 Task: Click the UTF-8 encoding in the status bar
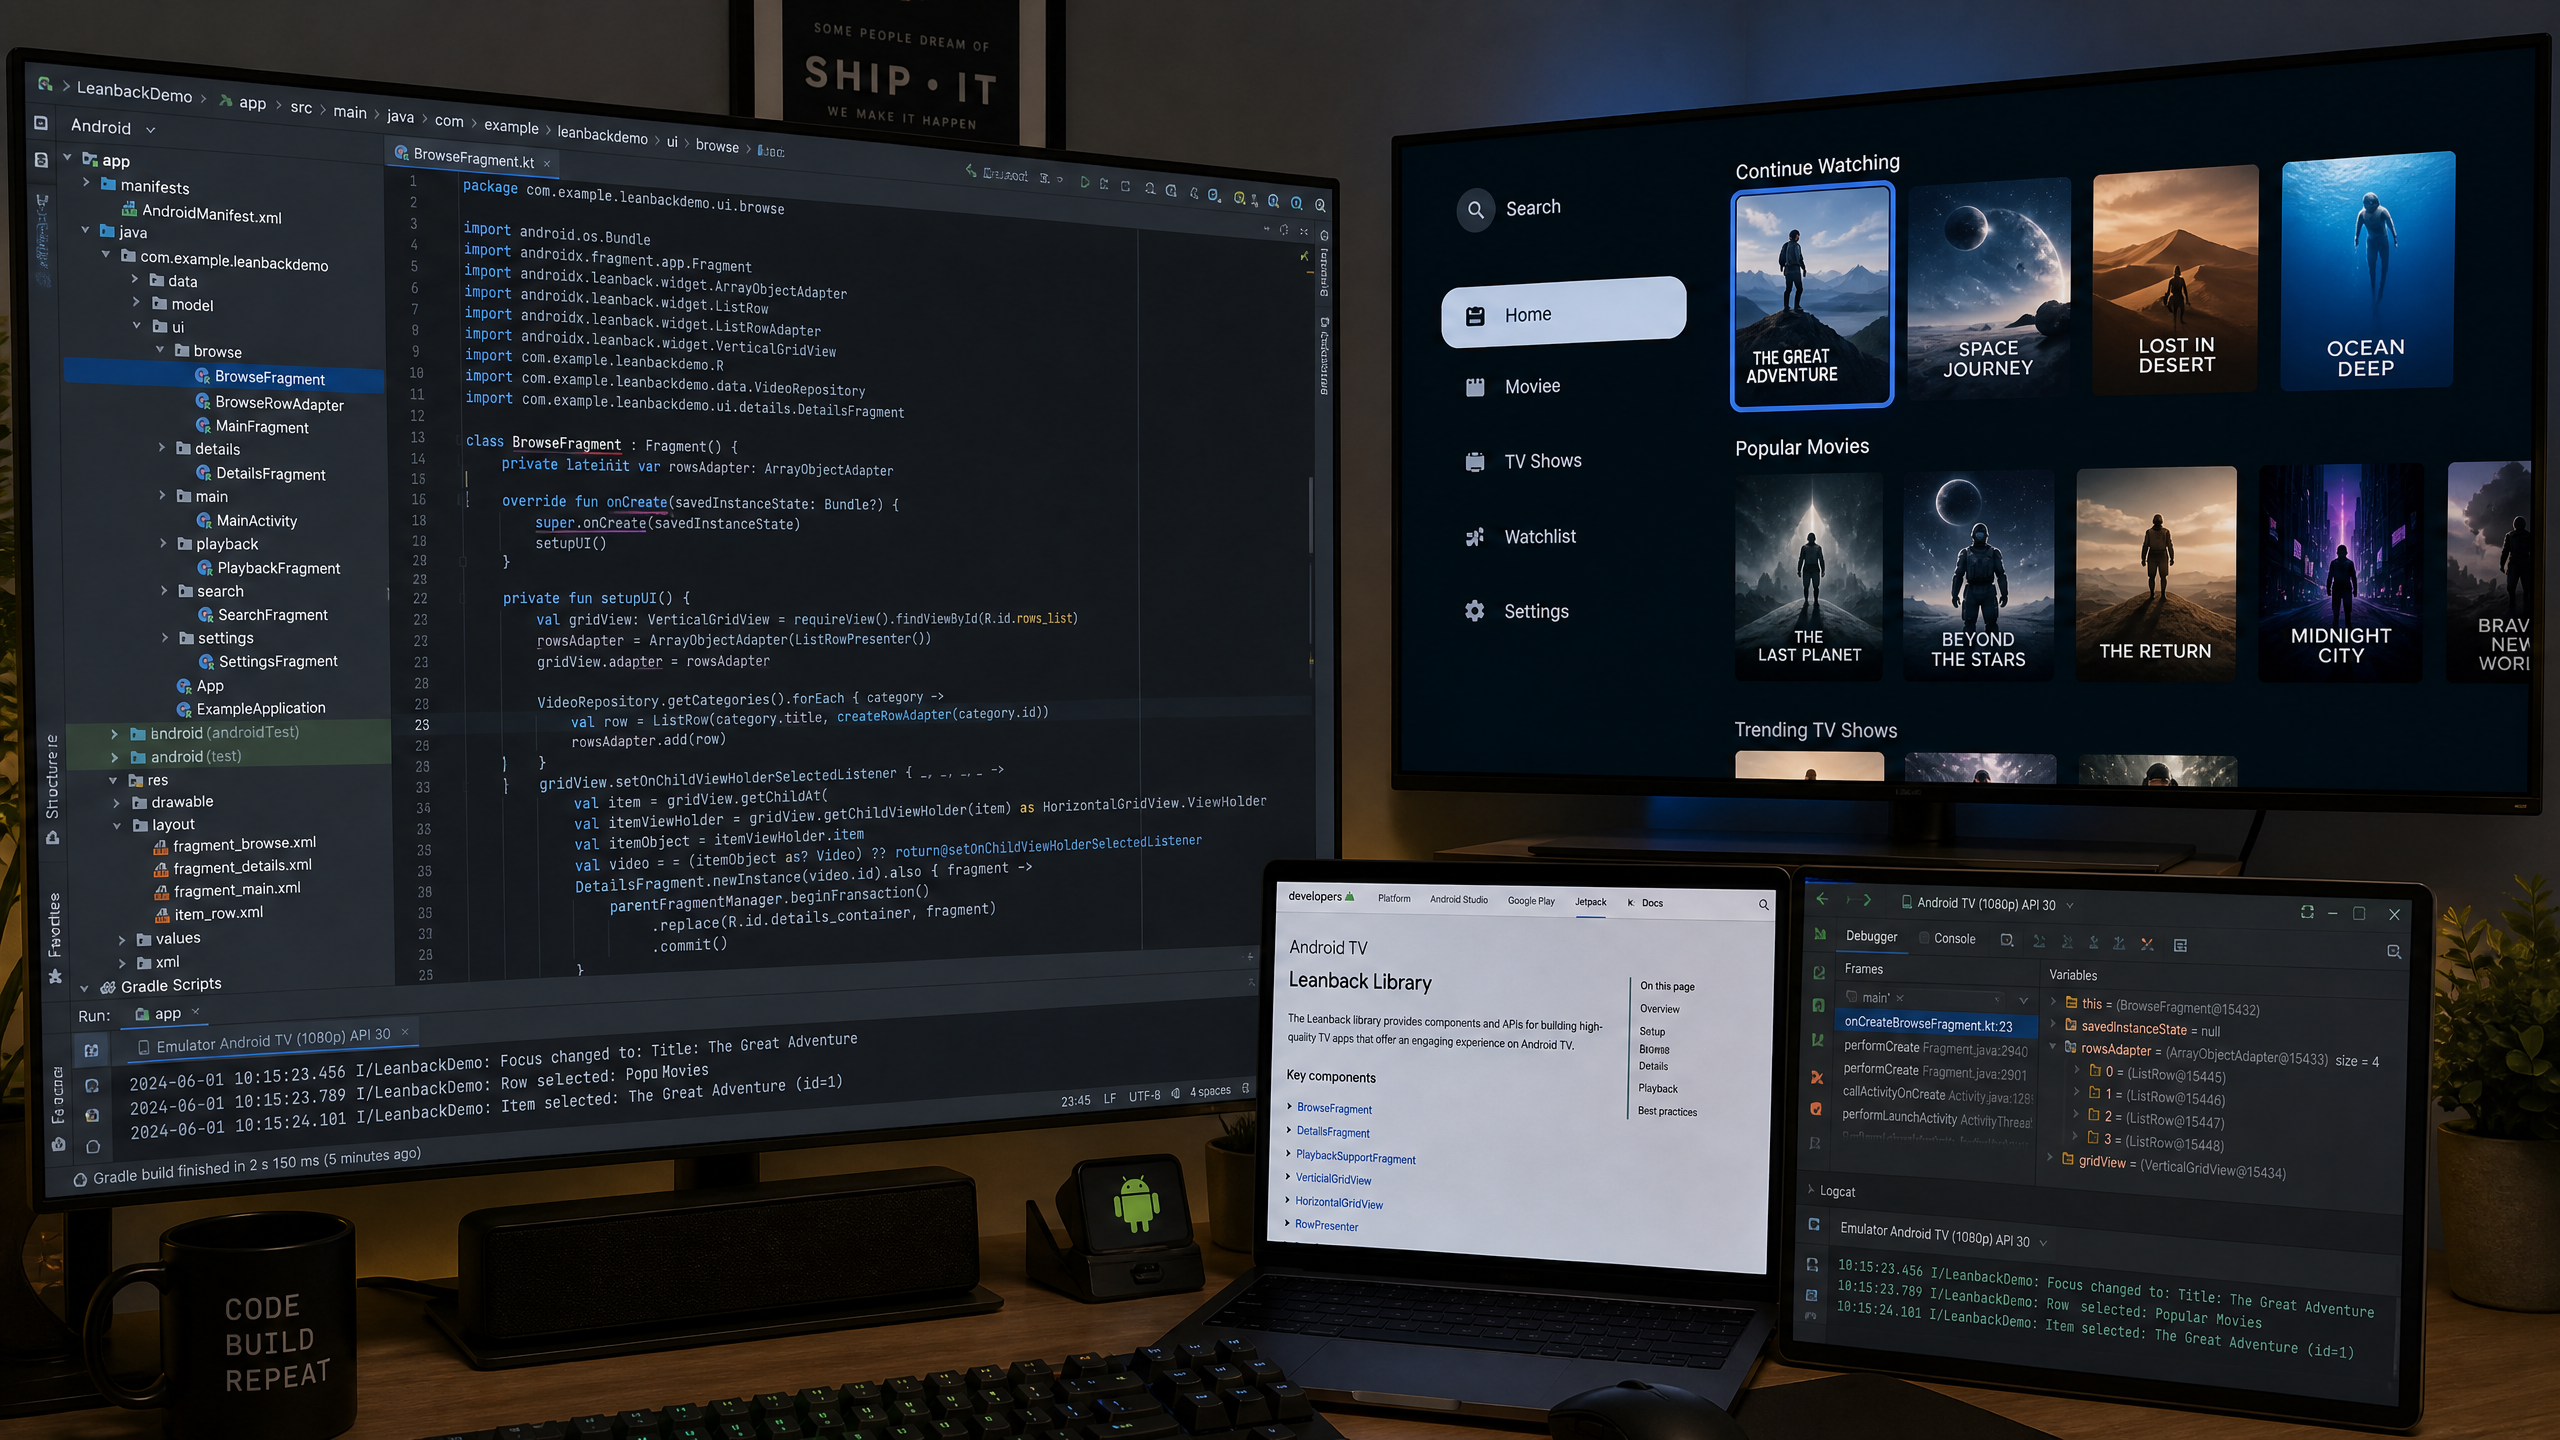coord(1144,1096)
